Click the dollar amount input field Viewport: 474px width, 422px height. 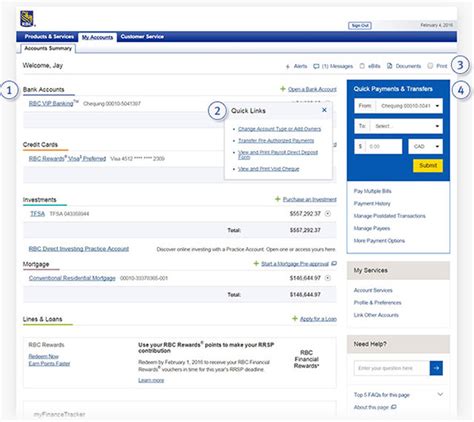[378, 146]
